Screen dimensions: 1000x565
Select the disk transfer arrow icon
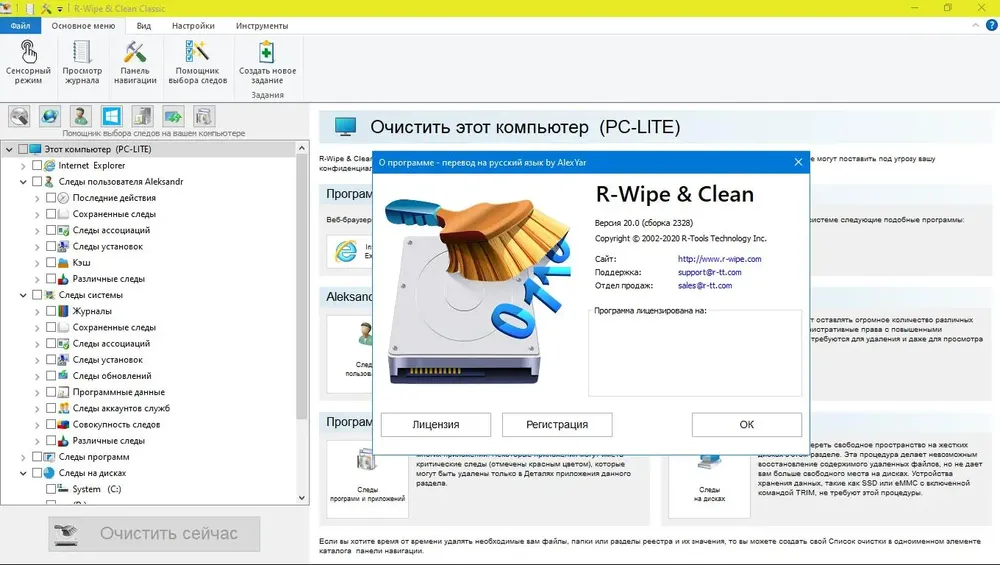173,117
